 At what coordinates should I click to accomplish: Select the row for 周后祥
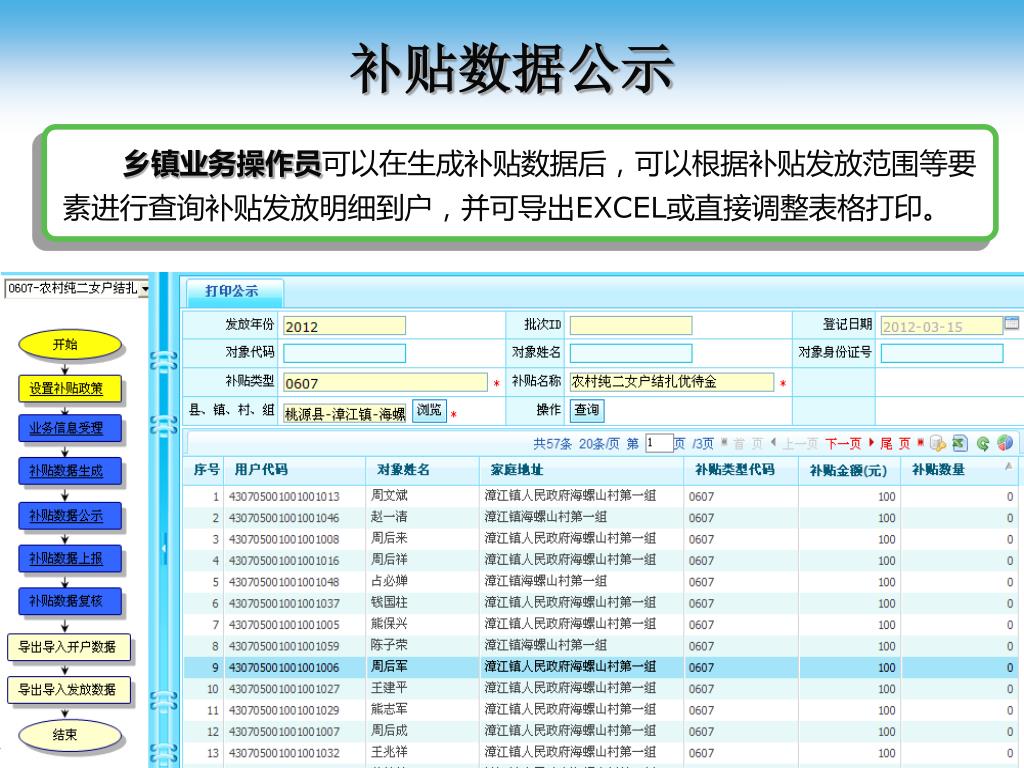[x=601, y=560]
